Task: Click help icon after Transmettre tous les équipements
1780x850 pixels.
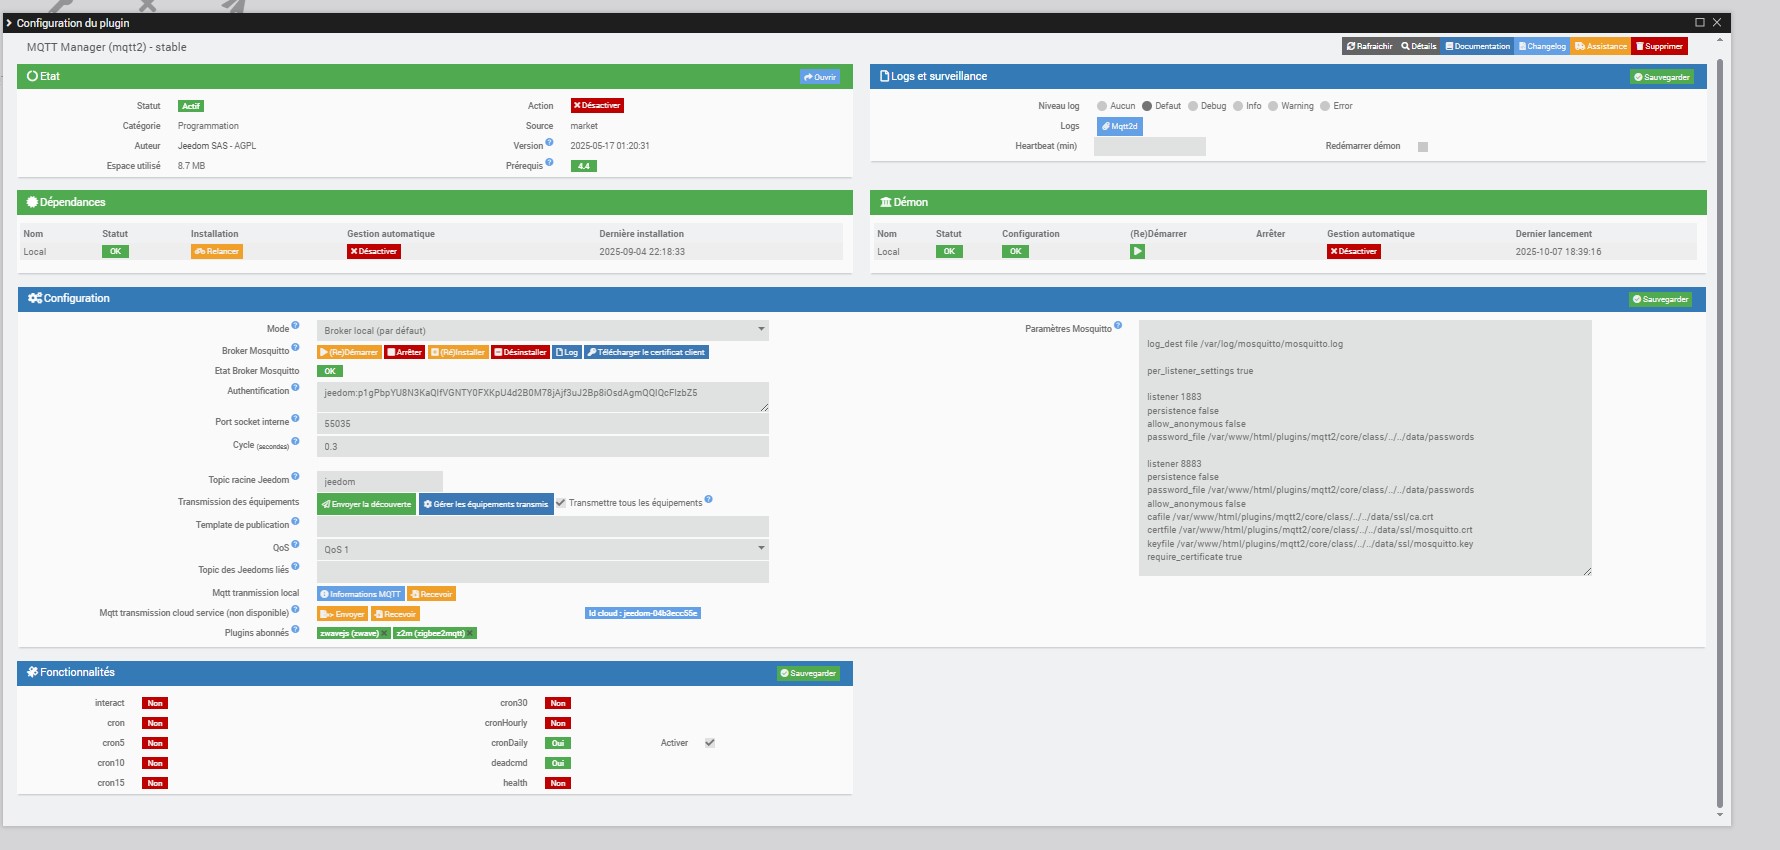Action: pos(708,499)
